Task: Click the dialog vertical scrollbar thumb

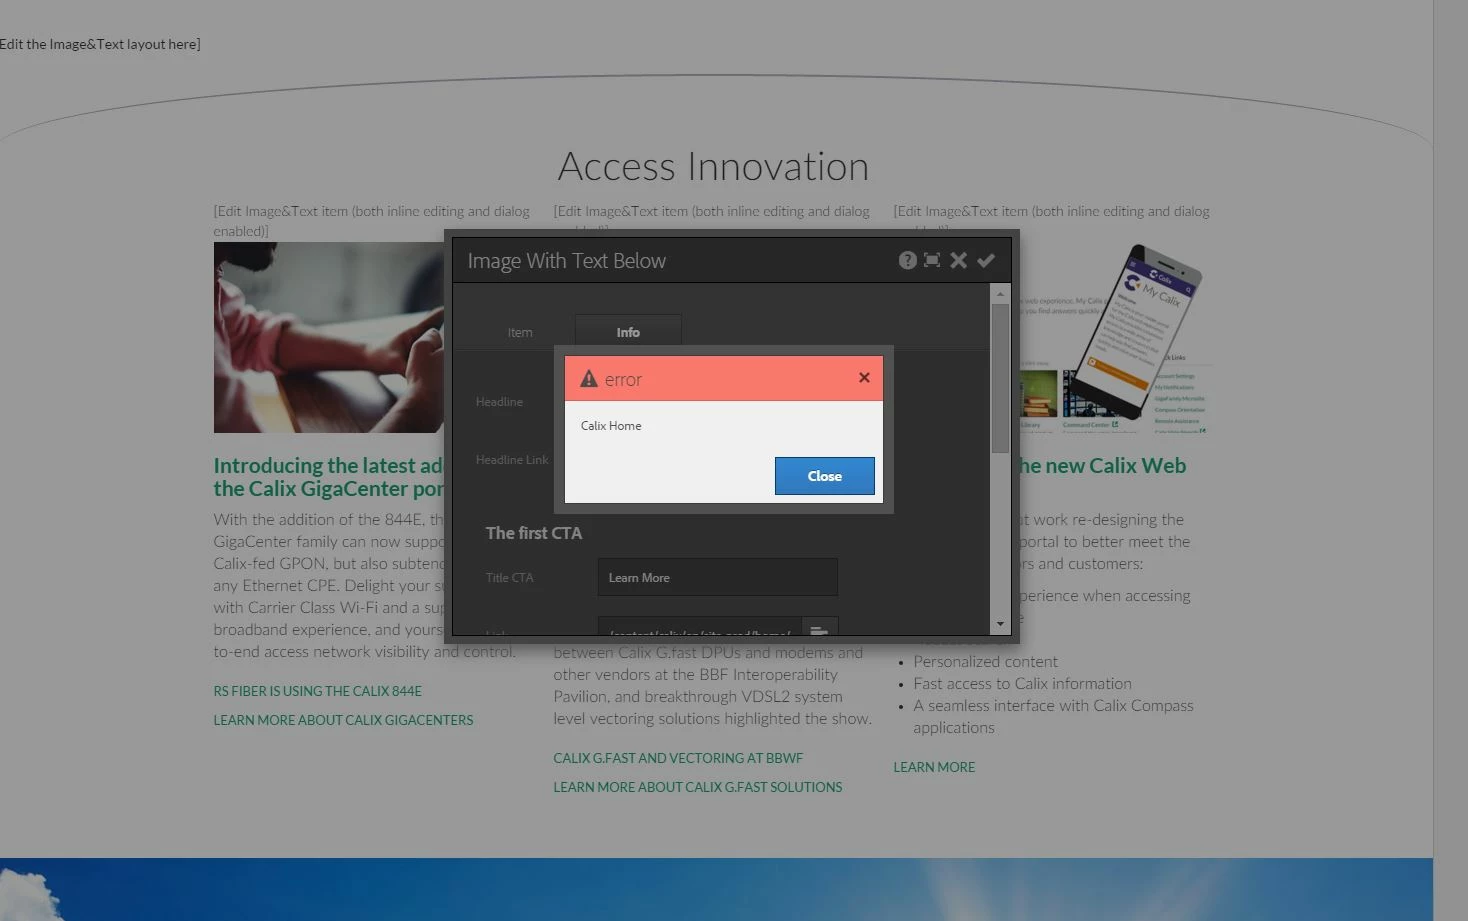Action: pos(1000,379)
